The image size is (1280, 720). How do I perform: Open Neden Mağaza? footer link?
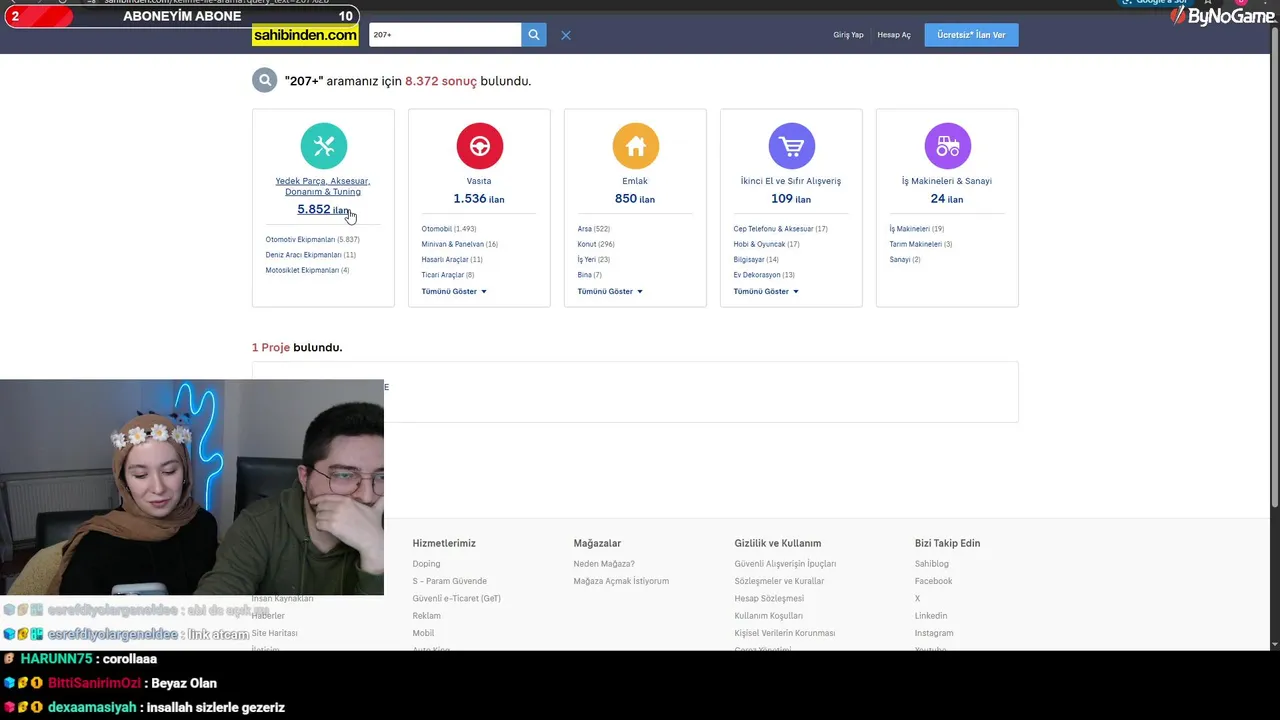pos(604,564)
